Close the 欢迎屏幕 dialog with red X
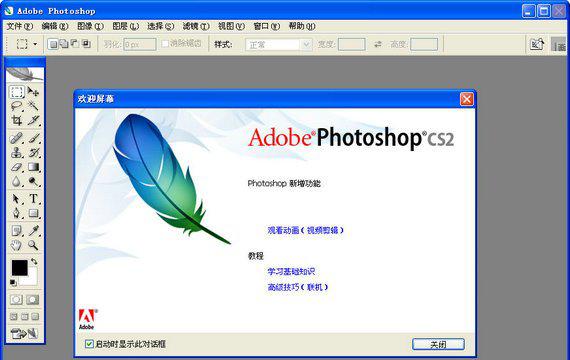The height and width of the screenshot is (360, 570). pos(467,99)
